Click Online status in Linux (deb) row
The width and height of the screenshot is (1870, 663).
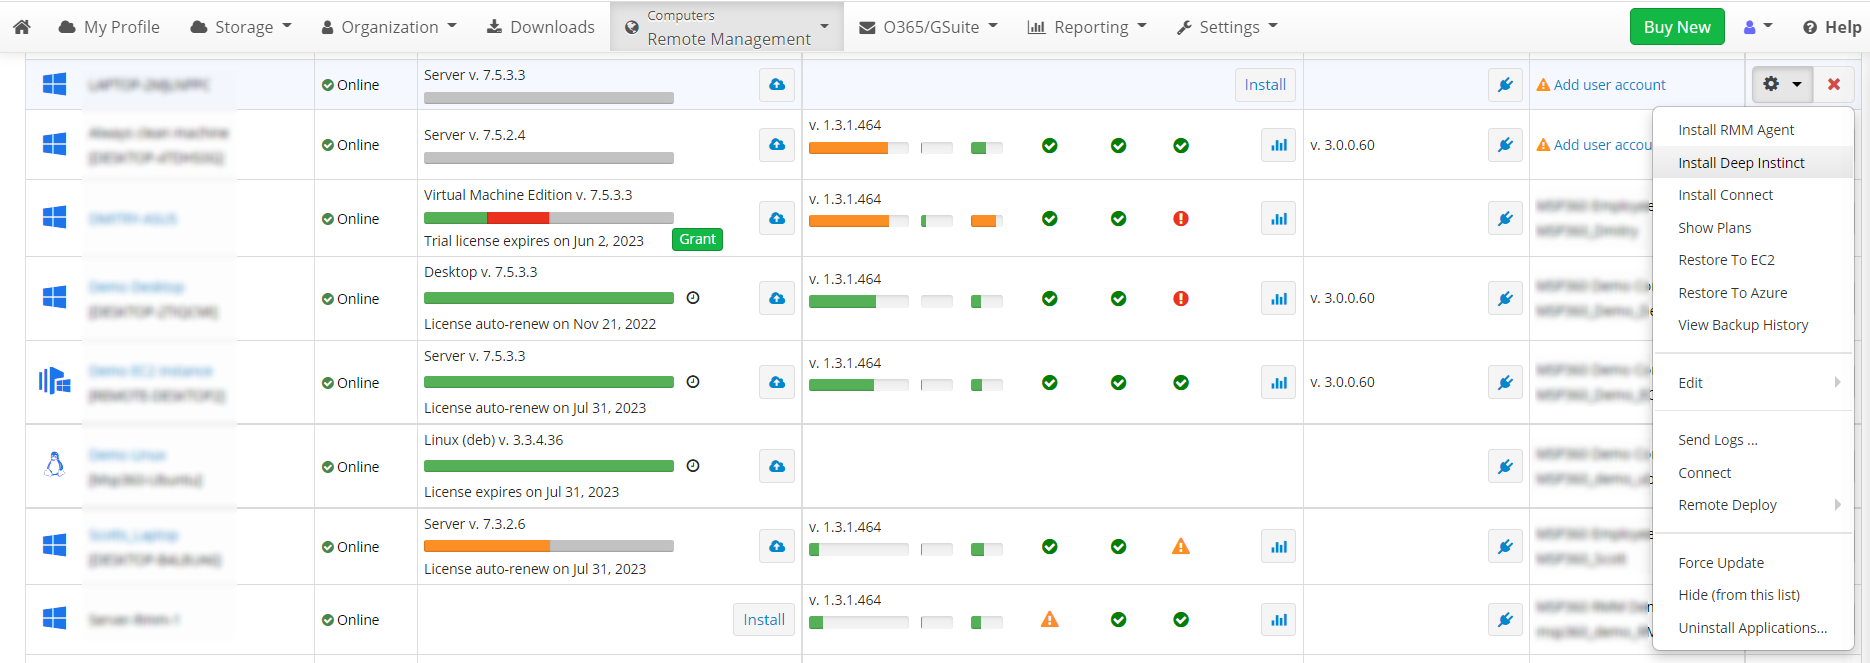tap(350, 467)
